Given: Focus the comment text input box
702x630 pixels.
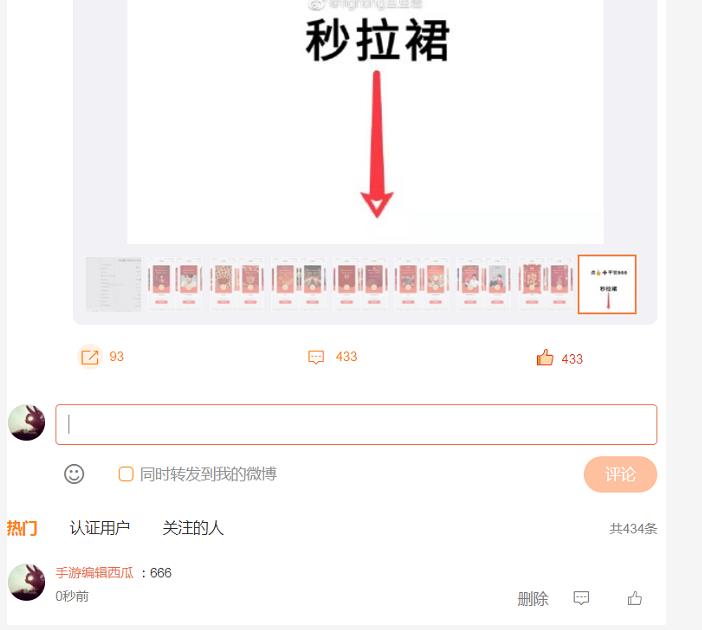Looking at the screenshot, I should pyautogui.click(x=356, y=424).
